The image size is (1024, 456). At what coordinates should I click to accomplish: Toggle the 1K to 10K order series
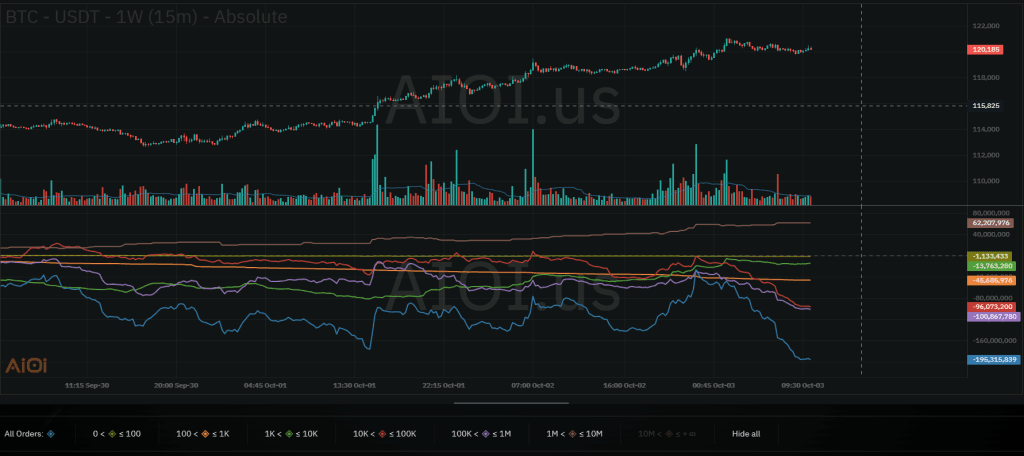pos(293,434)
